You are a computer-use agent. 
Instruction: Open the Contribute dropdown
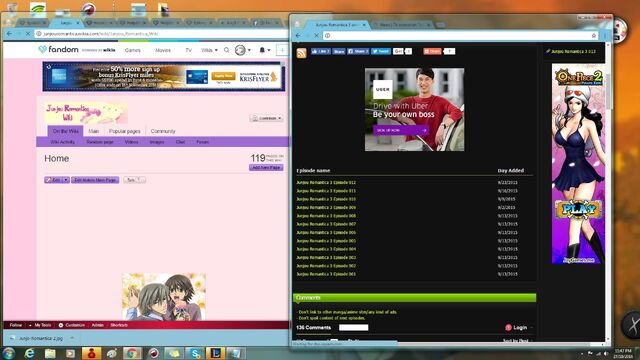[267, 118]
